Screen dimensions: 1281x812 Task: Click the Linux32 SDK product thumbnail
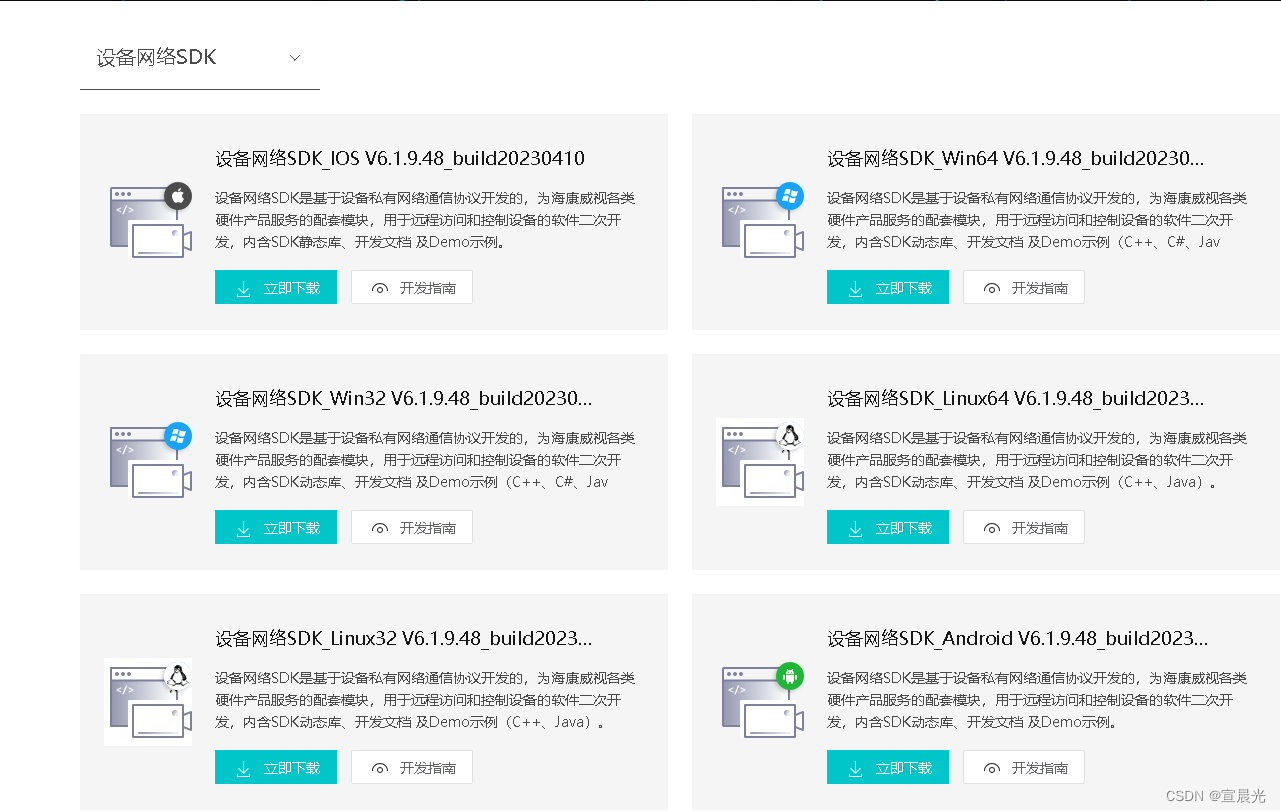tap(148, 702)
